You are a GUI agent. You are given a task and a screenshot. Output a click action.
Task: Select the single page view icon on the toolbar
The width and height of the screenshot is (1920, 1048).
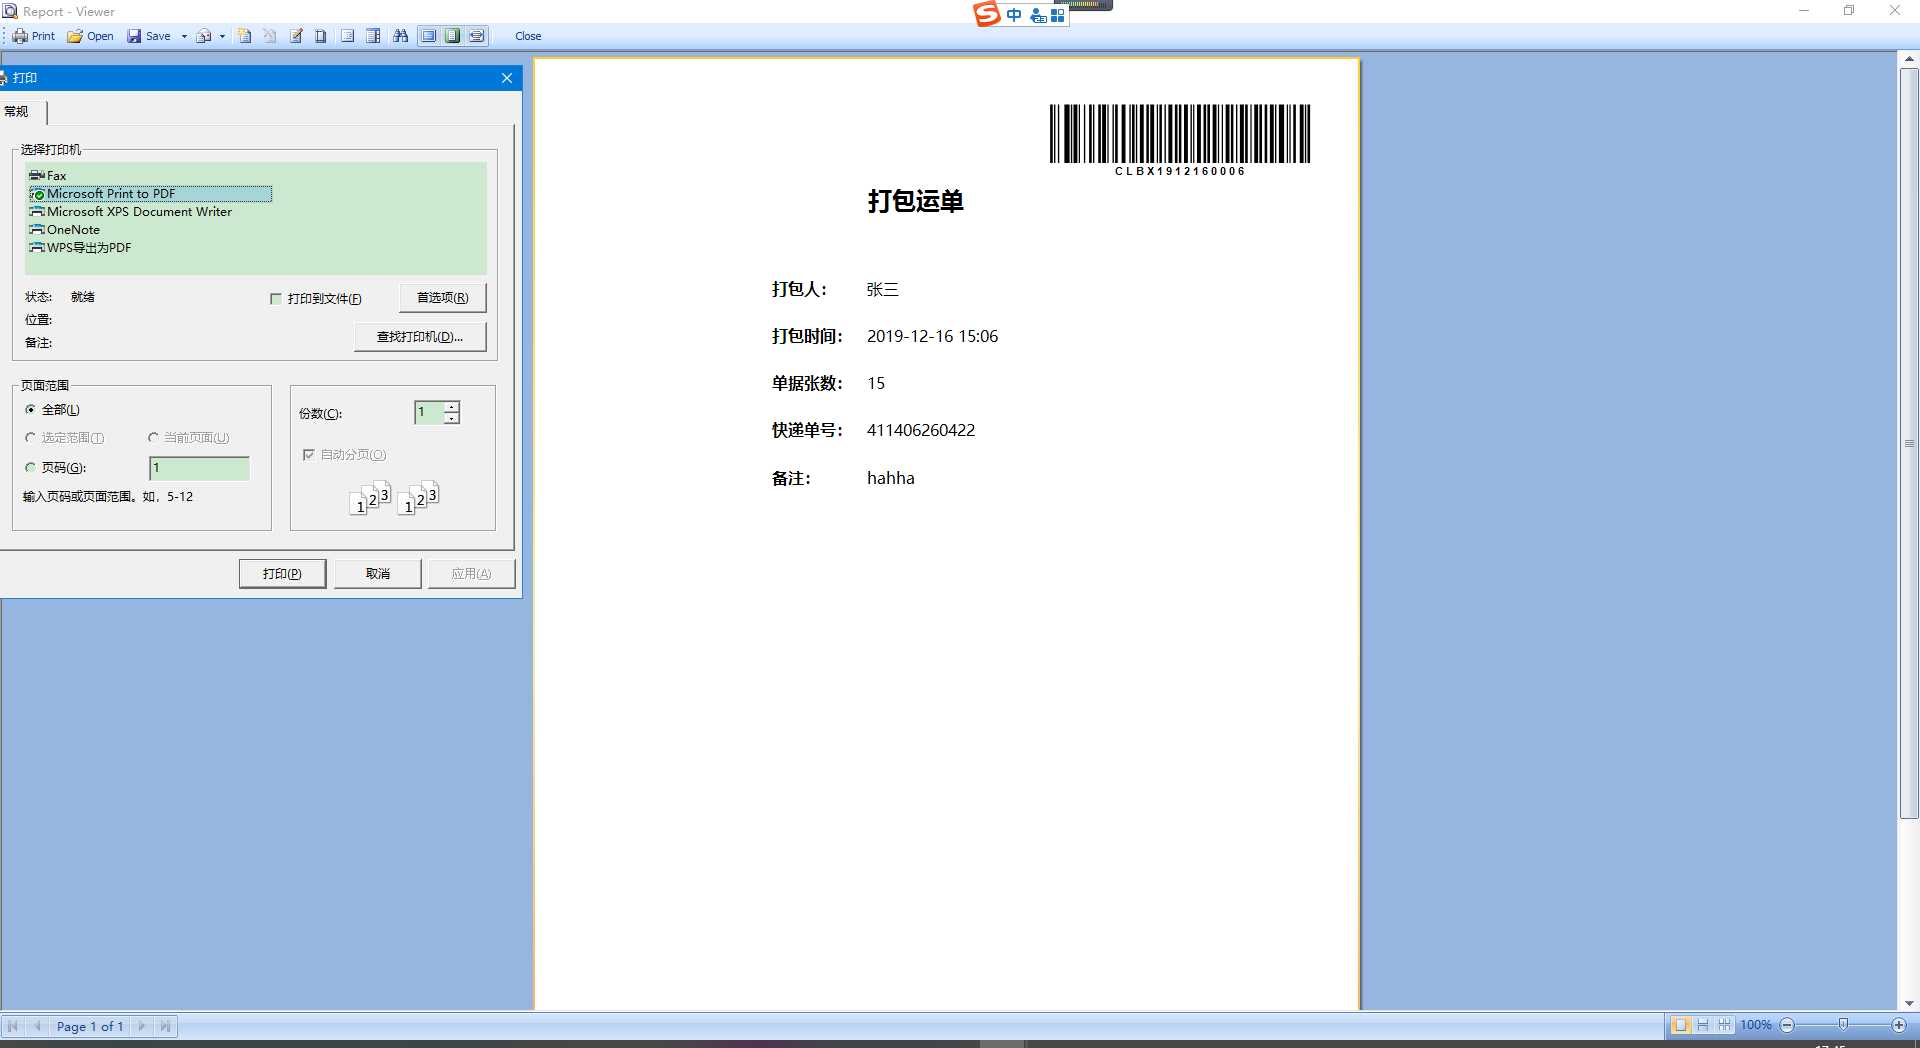(428, 36)
